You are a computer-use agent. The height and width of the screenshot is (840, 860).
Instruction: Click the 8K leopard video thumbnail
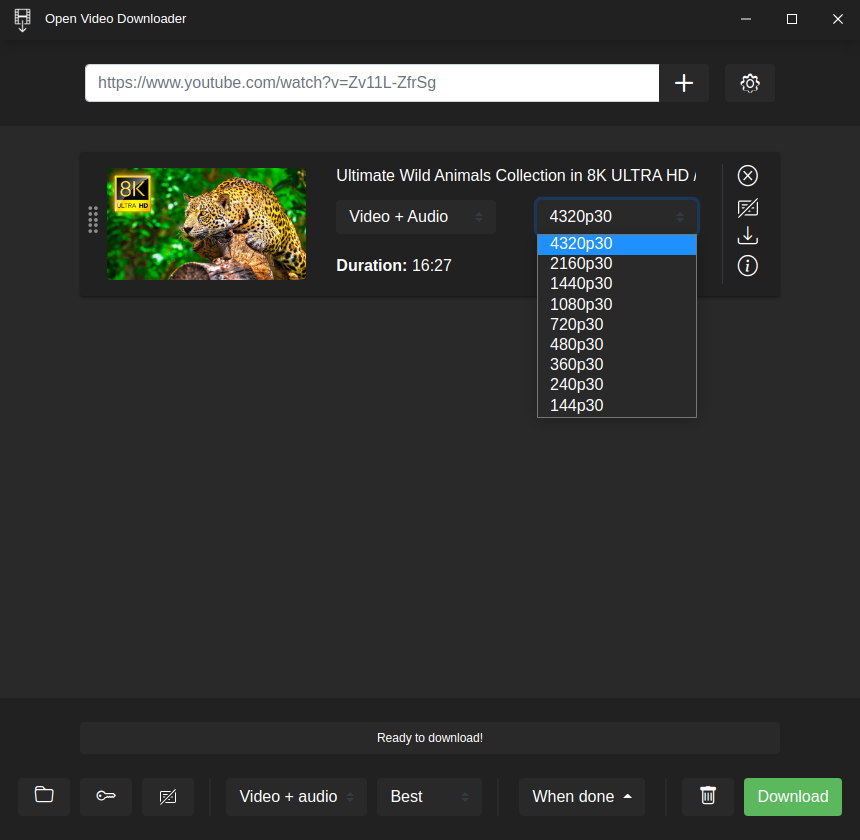(206, 224)
